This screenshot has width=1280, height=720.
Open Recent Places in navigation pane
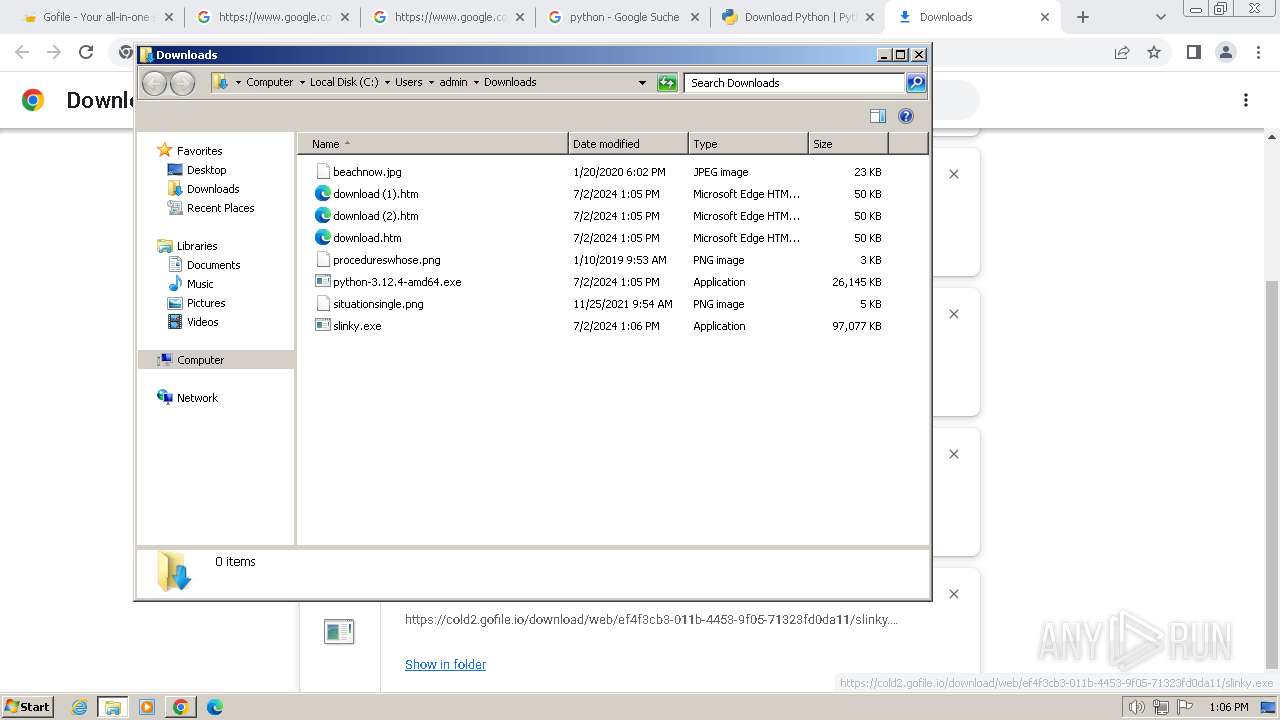(220, 208)
